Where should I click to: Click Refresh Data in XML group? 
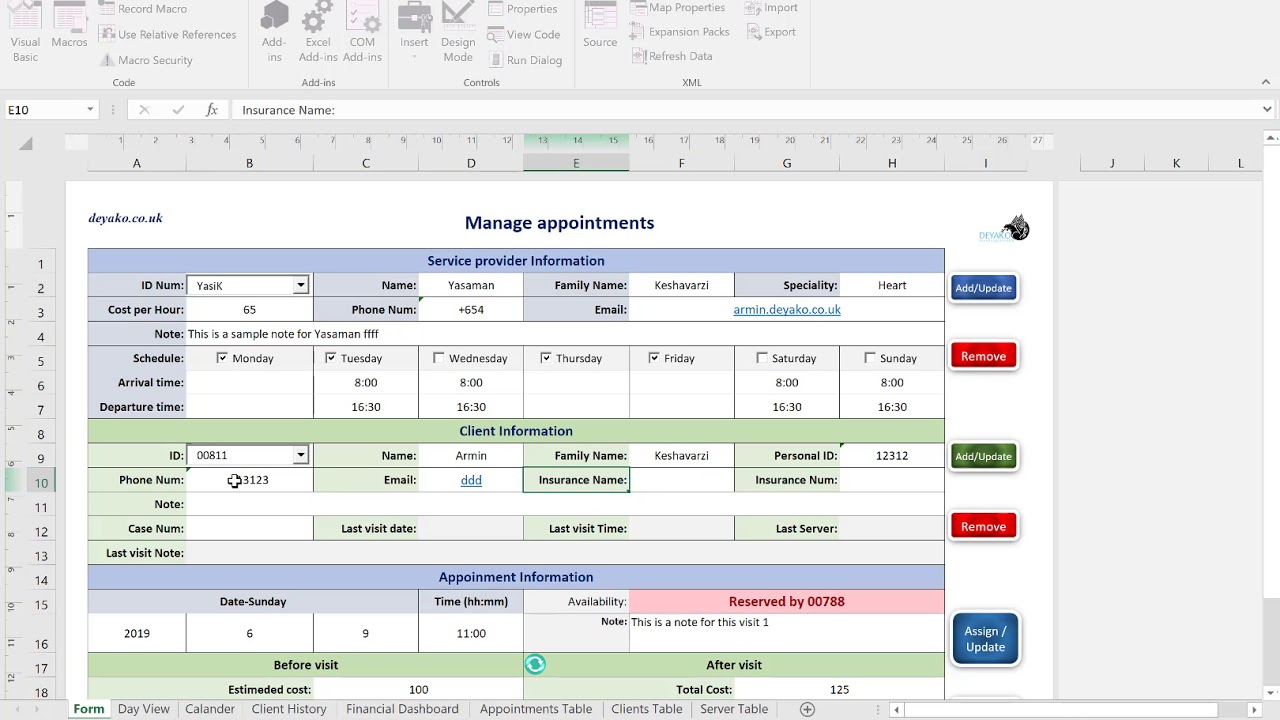click(672, 56)
